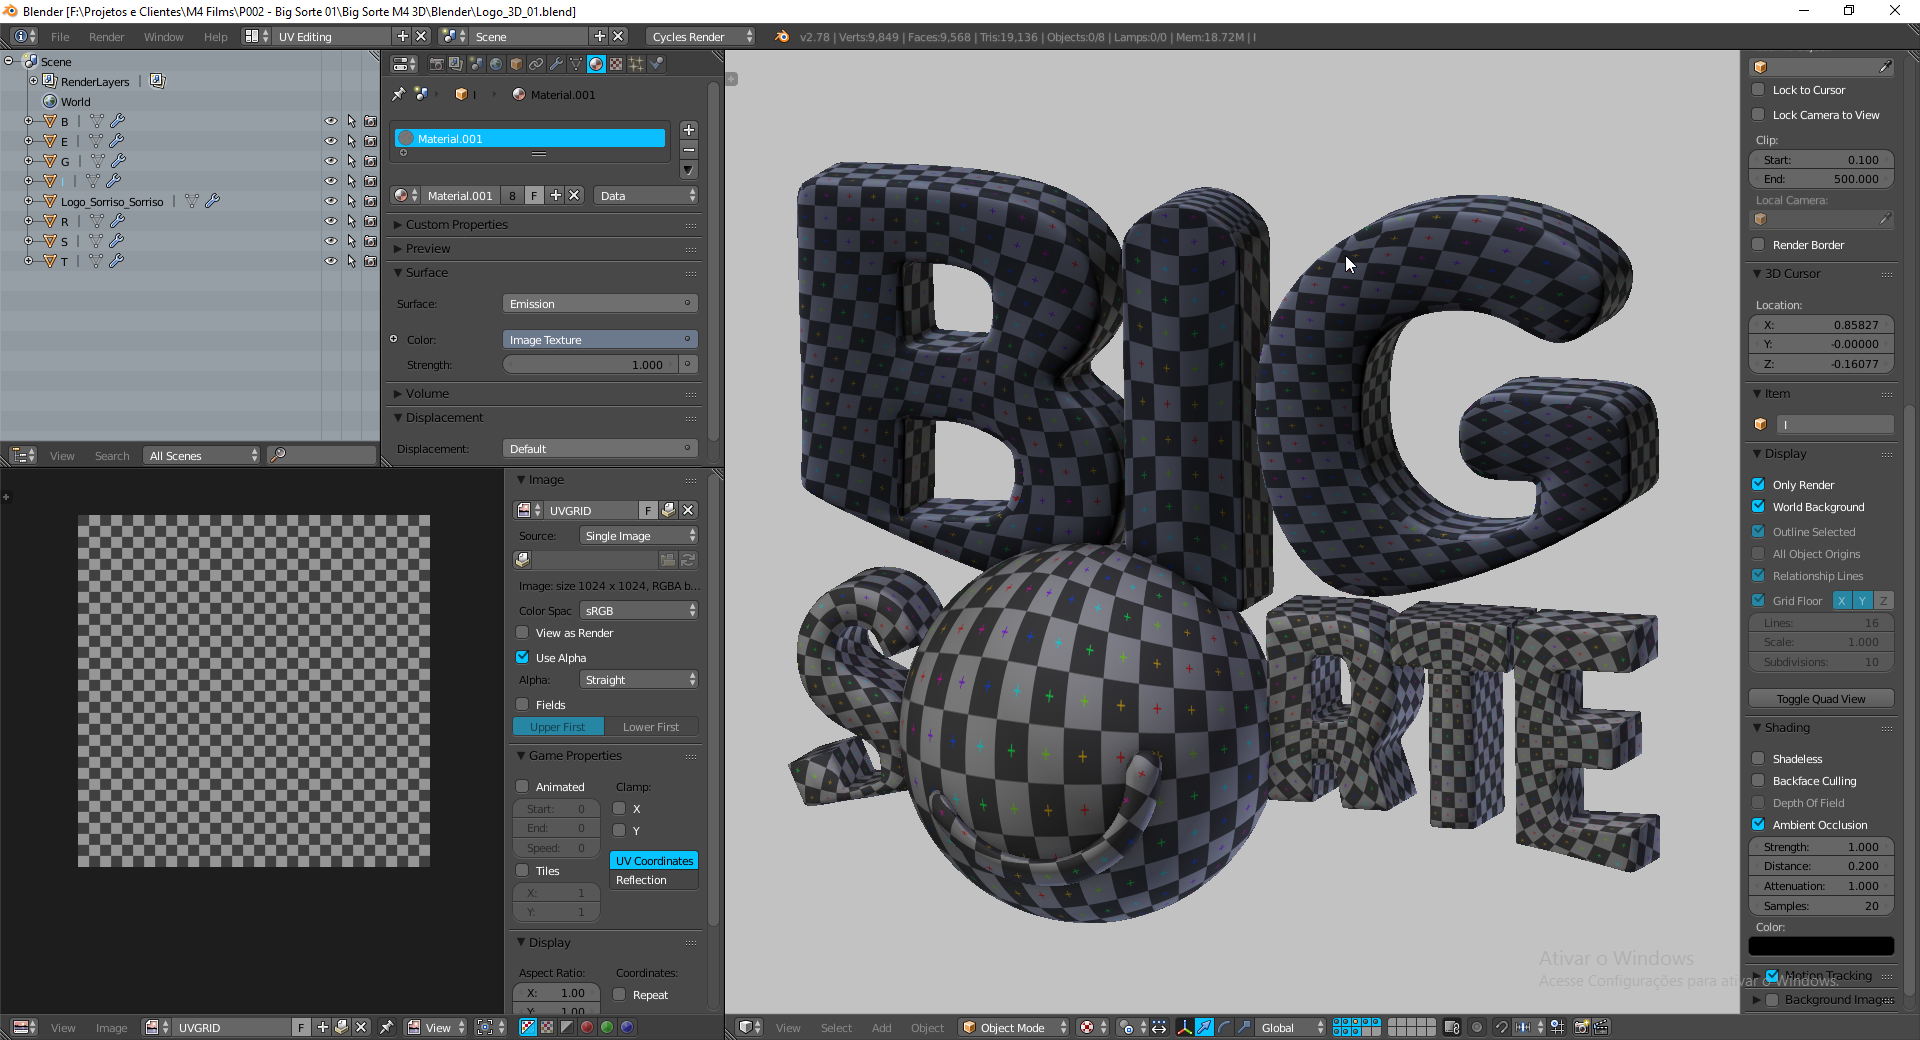
Task: Open Texture properties tab (checker icon)
Action: [616, 64]
